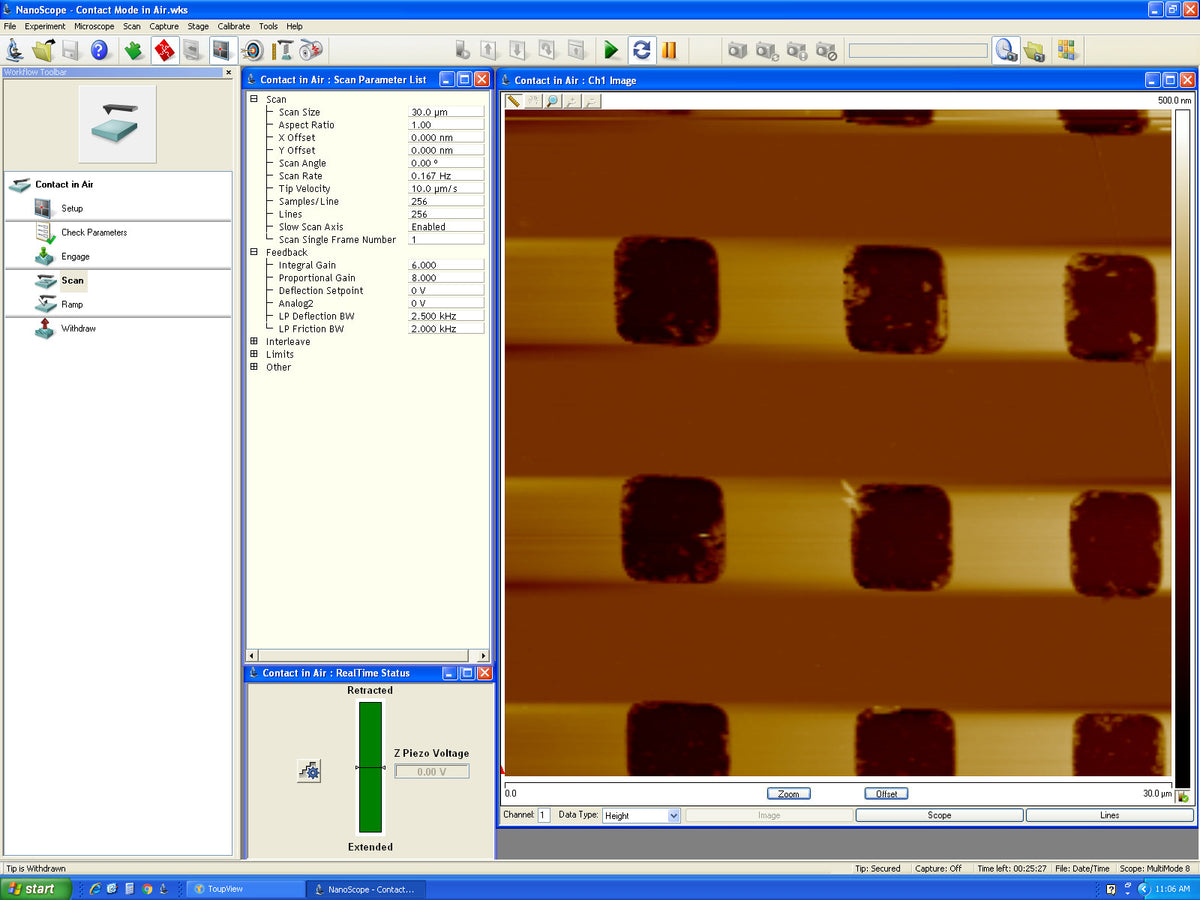Screen dimensions: 1200x900
Task: Click the Zoom button below the image
Action: tap(789, 793)
